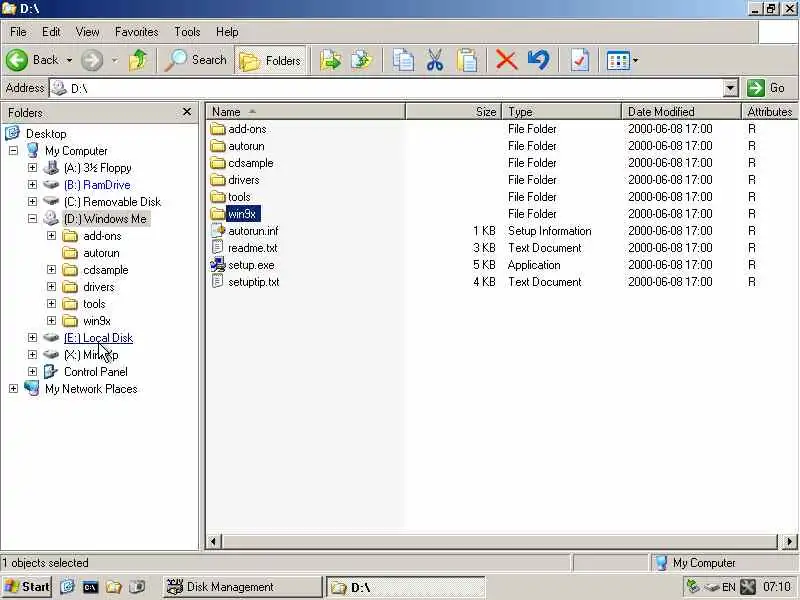Expand the (A:) 3½ Floppy node
Viewport: 800px width, 600px height.
click(32, 167)
